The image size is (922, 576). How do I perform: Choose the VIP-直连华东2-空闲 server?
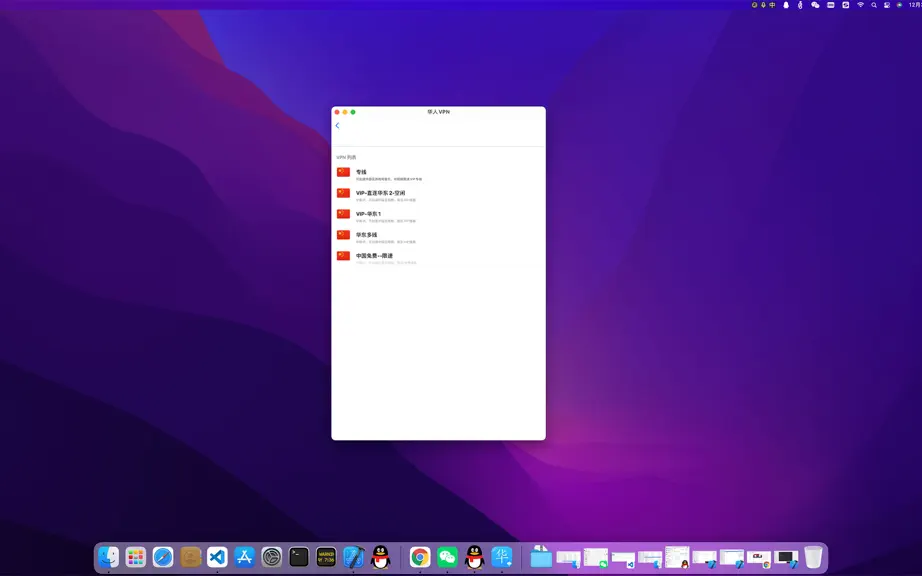pos(438,196)
